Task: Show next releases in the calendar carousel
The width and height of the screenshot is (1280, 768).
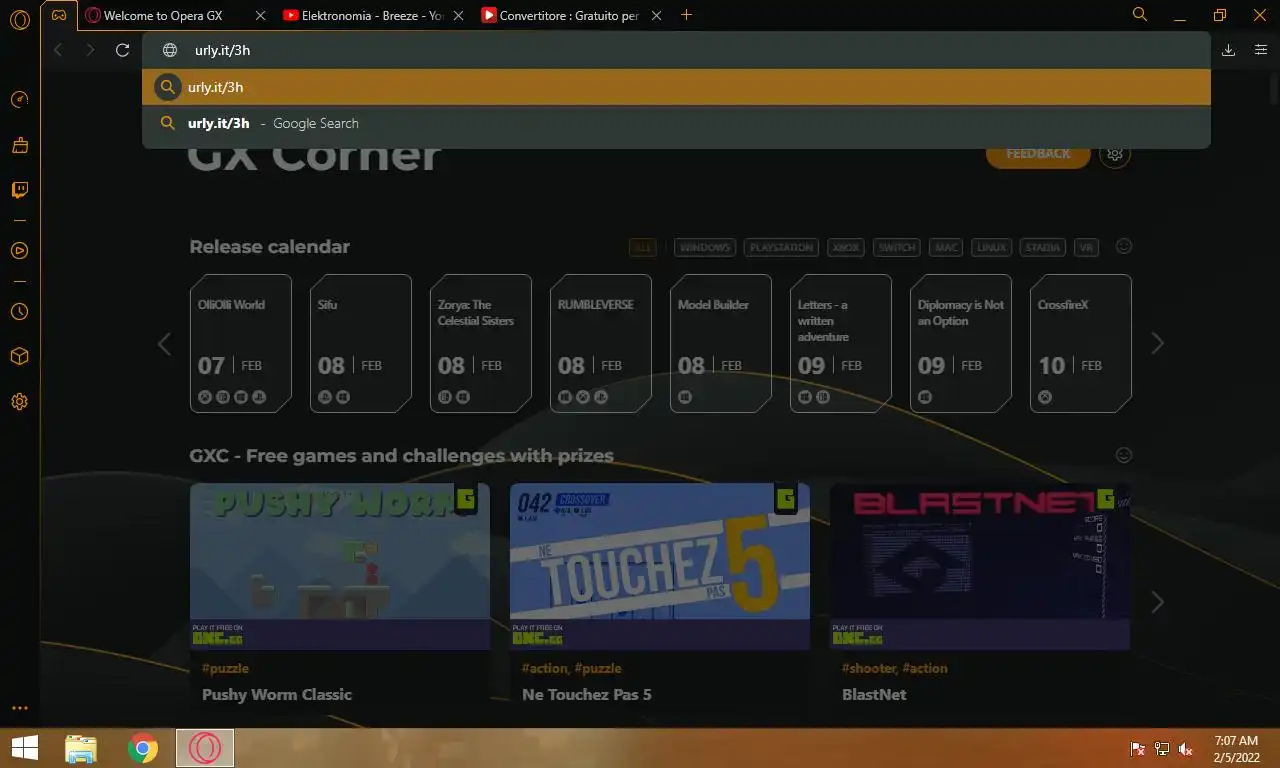Action: tap(1157, 343)
